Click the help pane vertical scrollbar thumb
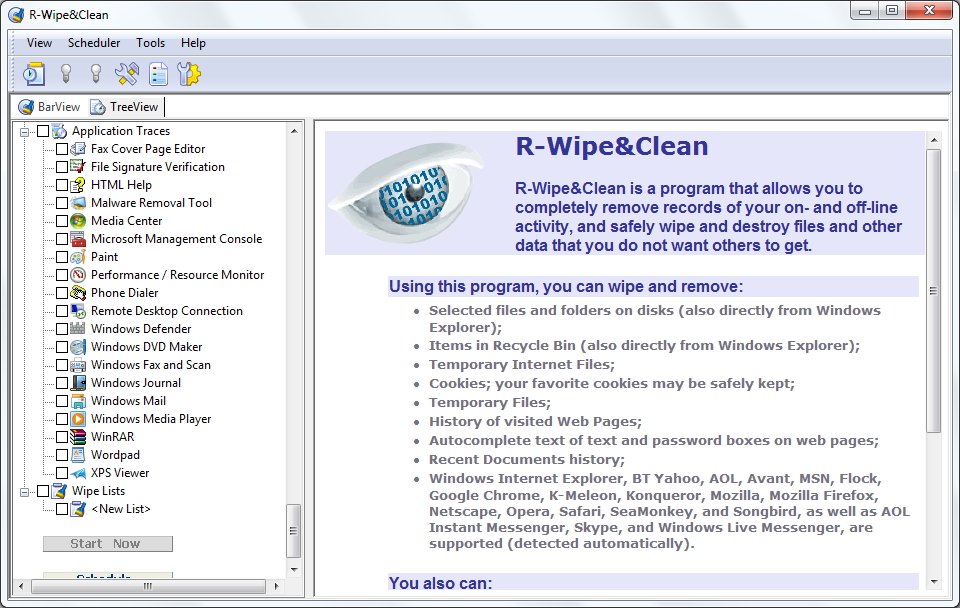 click(933, 290)
